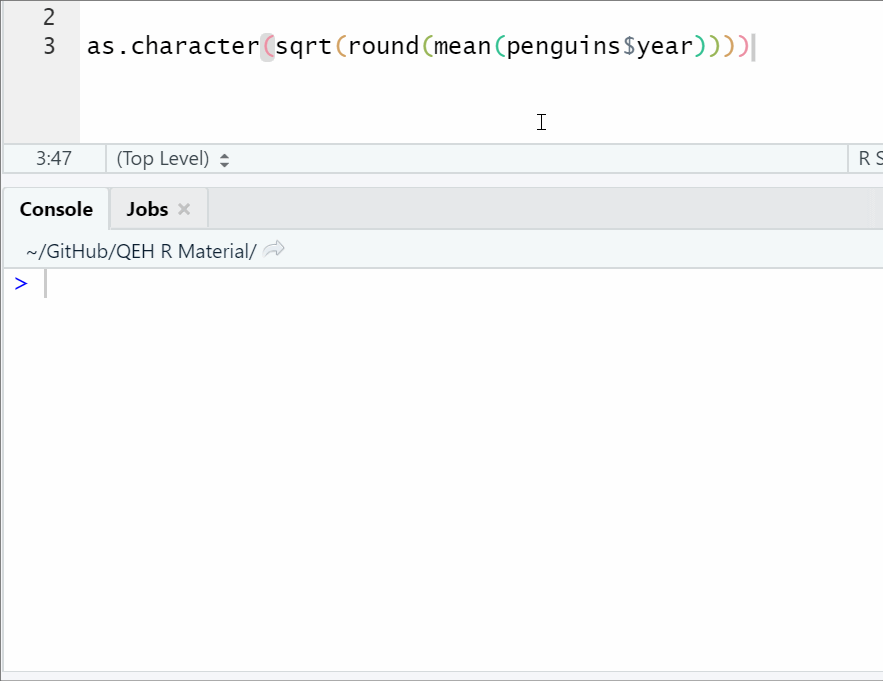883x681 pixels.
Task: Click on the sqrt function in code
Action: coord(304,47)
